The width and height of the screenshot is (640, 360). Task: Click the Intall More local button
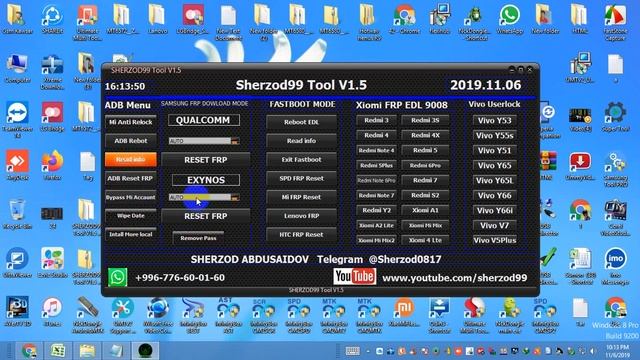pyautogui.click(x=131, y=234)
